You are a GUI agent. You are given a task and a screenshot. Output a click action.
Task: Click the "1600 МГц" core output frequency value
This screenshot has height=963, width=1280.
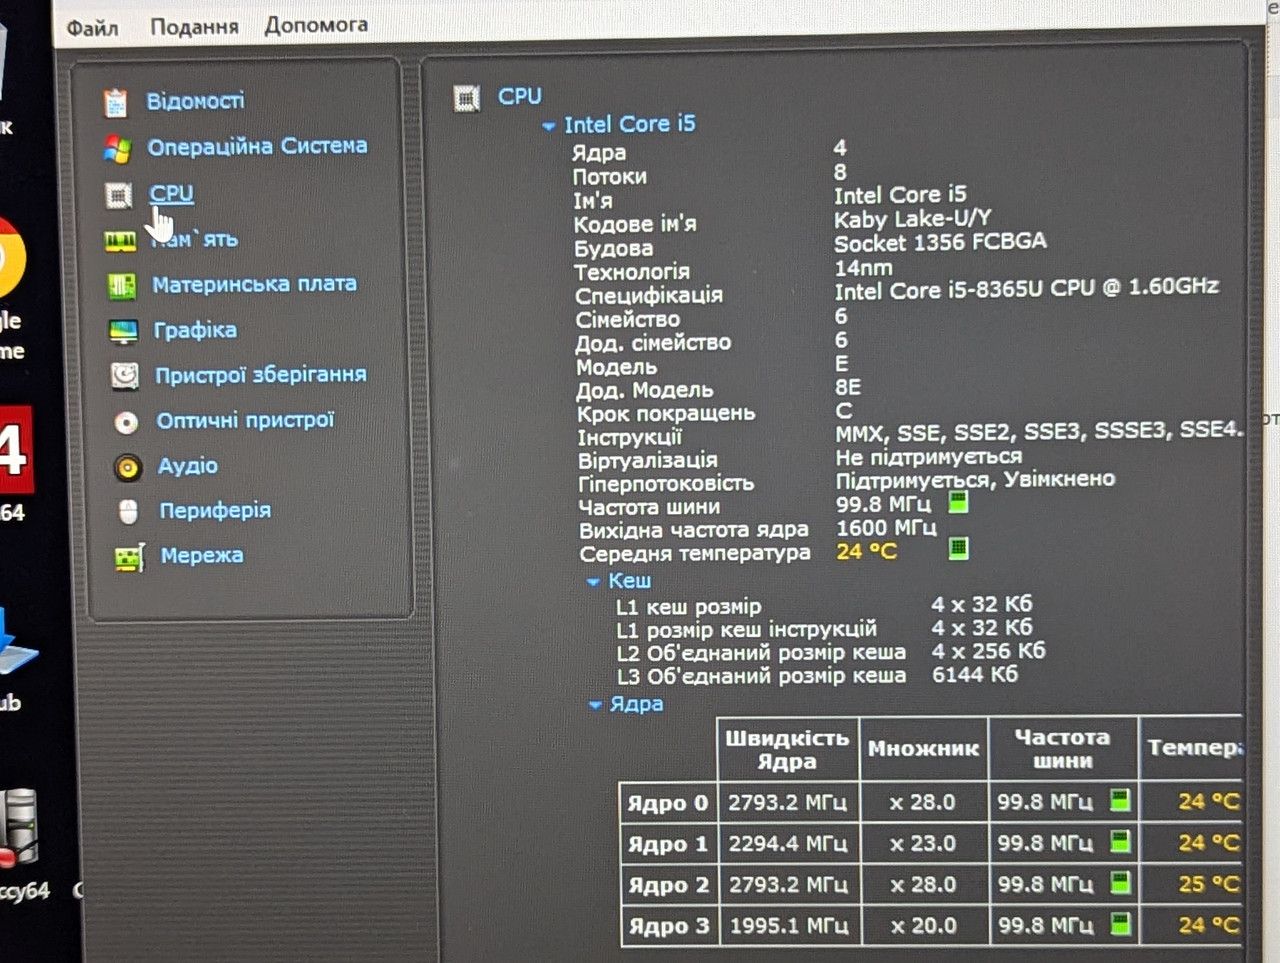886,527
